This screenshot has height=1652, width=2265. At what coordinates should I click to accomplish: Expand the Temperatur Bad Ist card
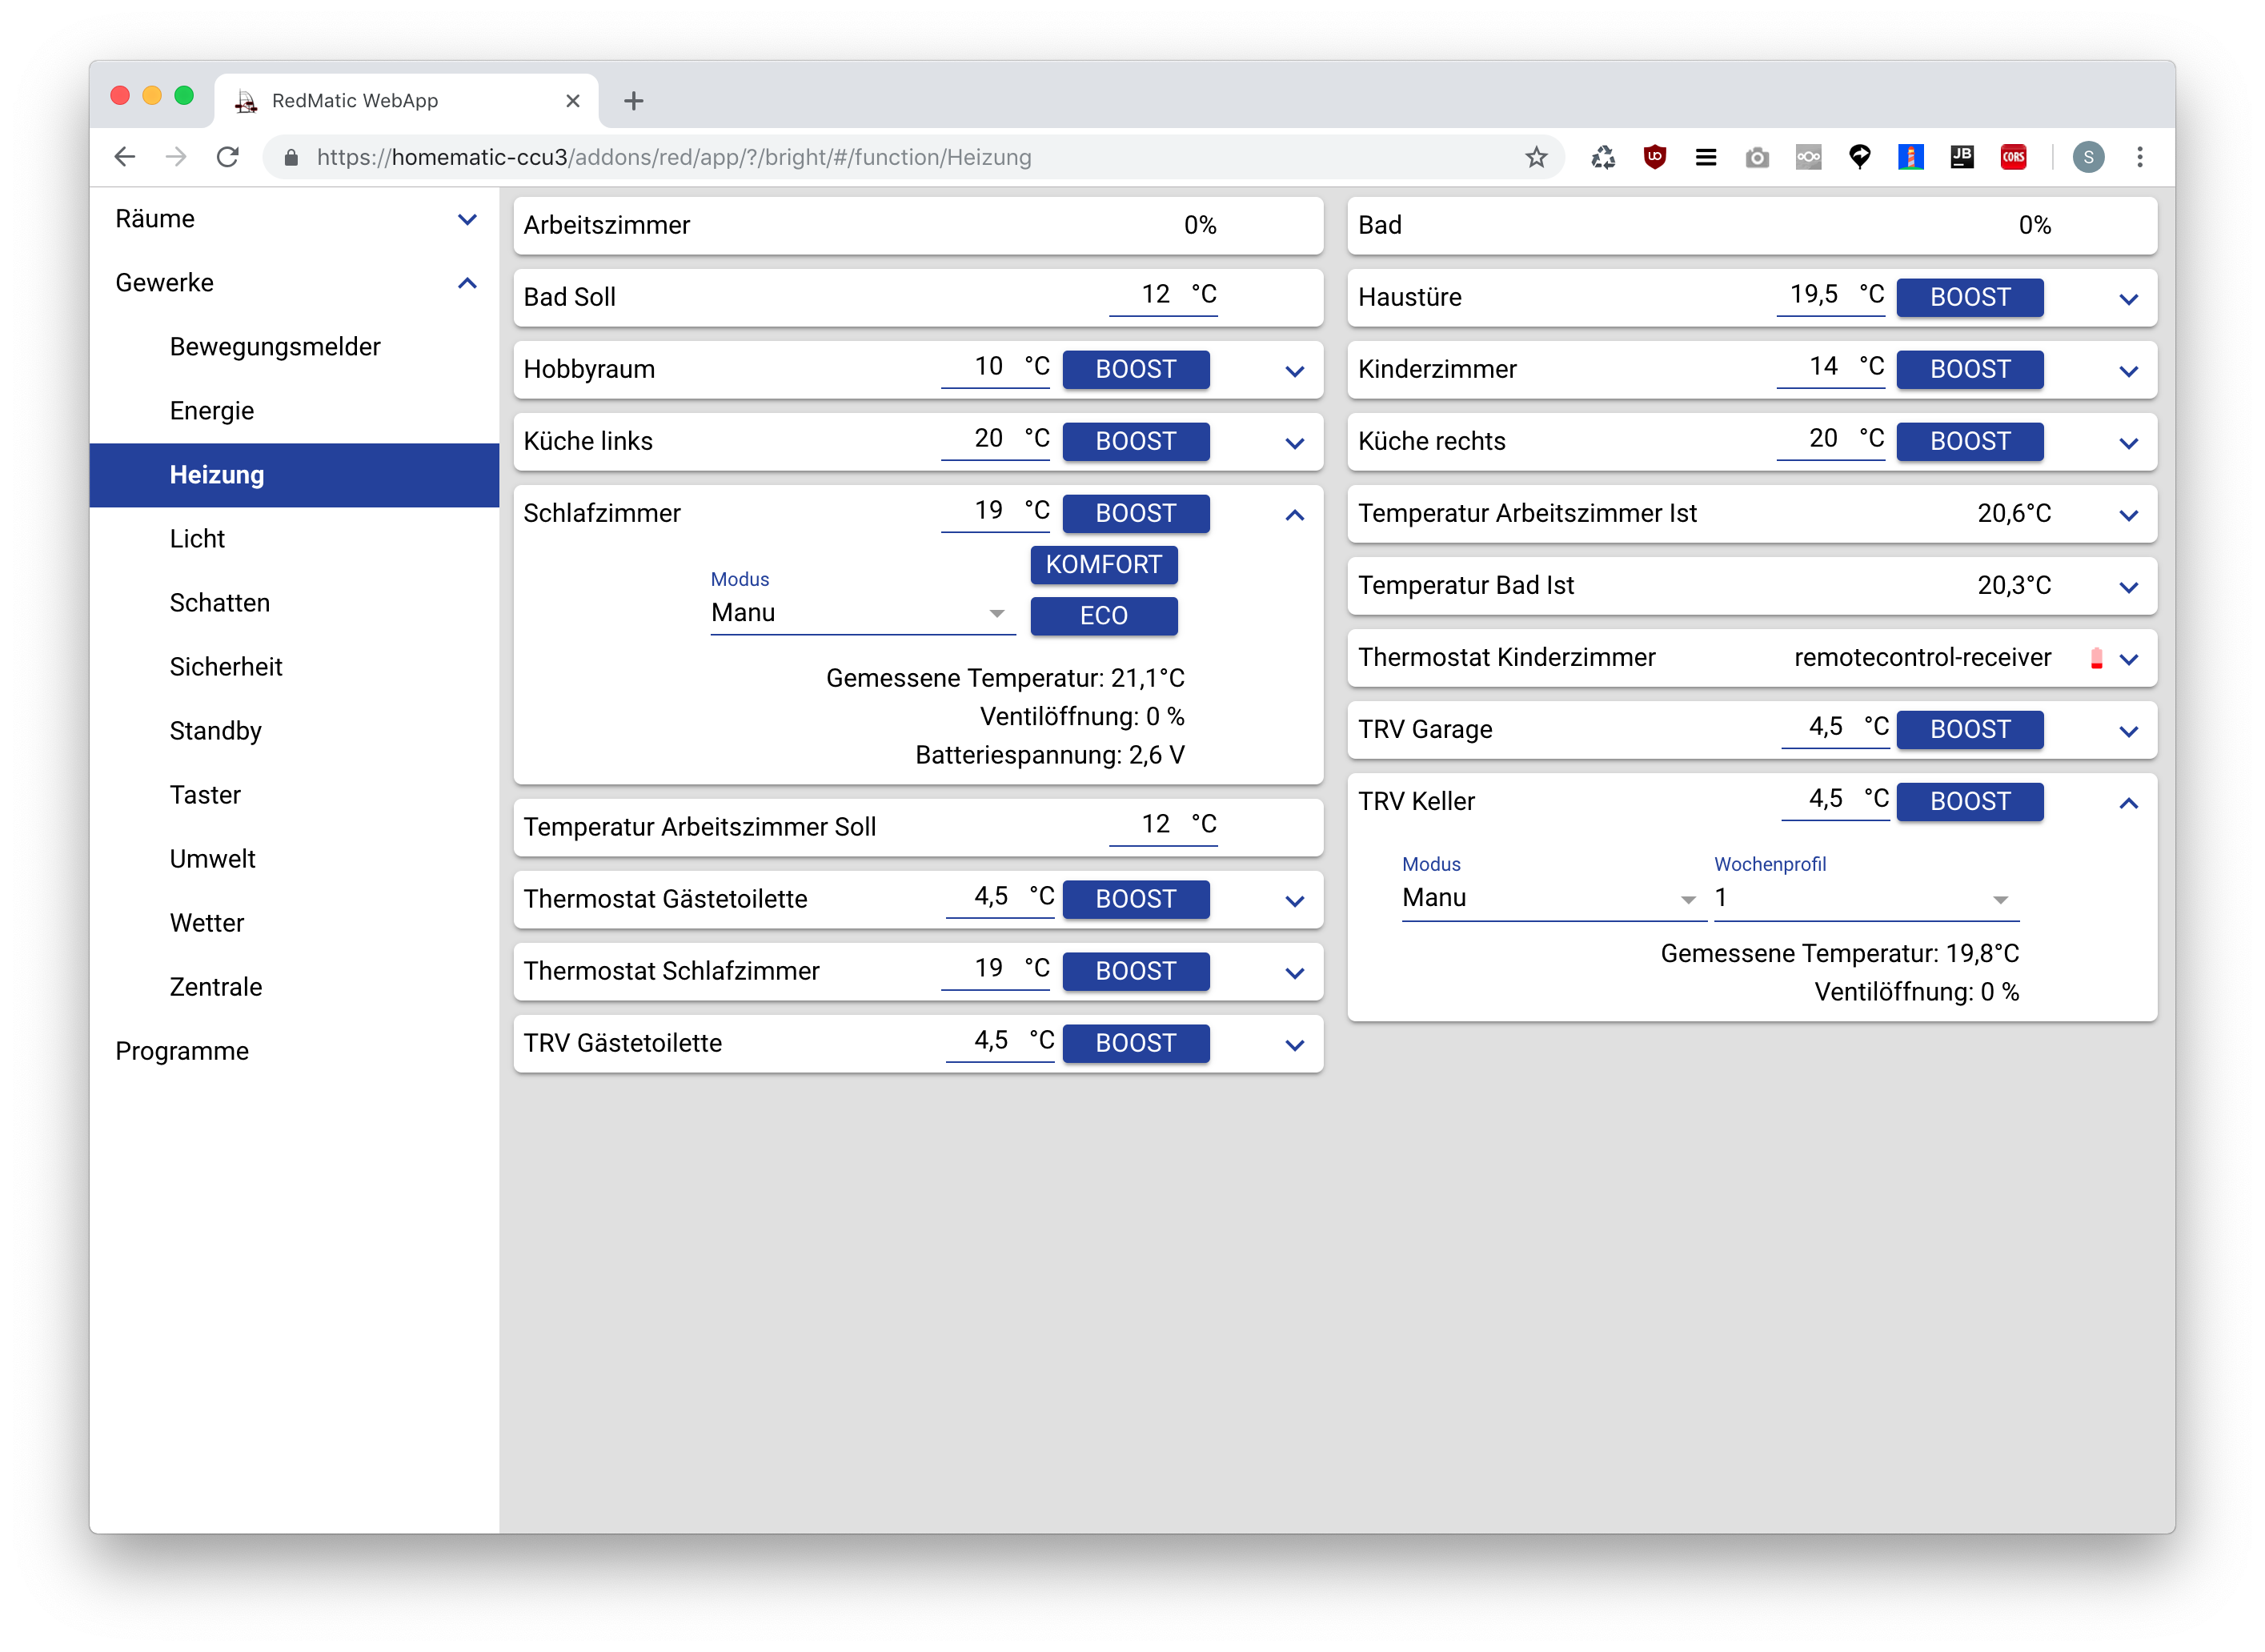pyautogui.click(x=2129, y=587)
